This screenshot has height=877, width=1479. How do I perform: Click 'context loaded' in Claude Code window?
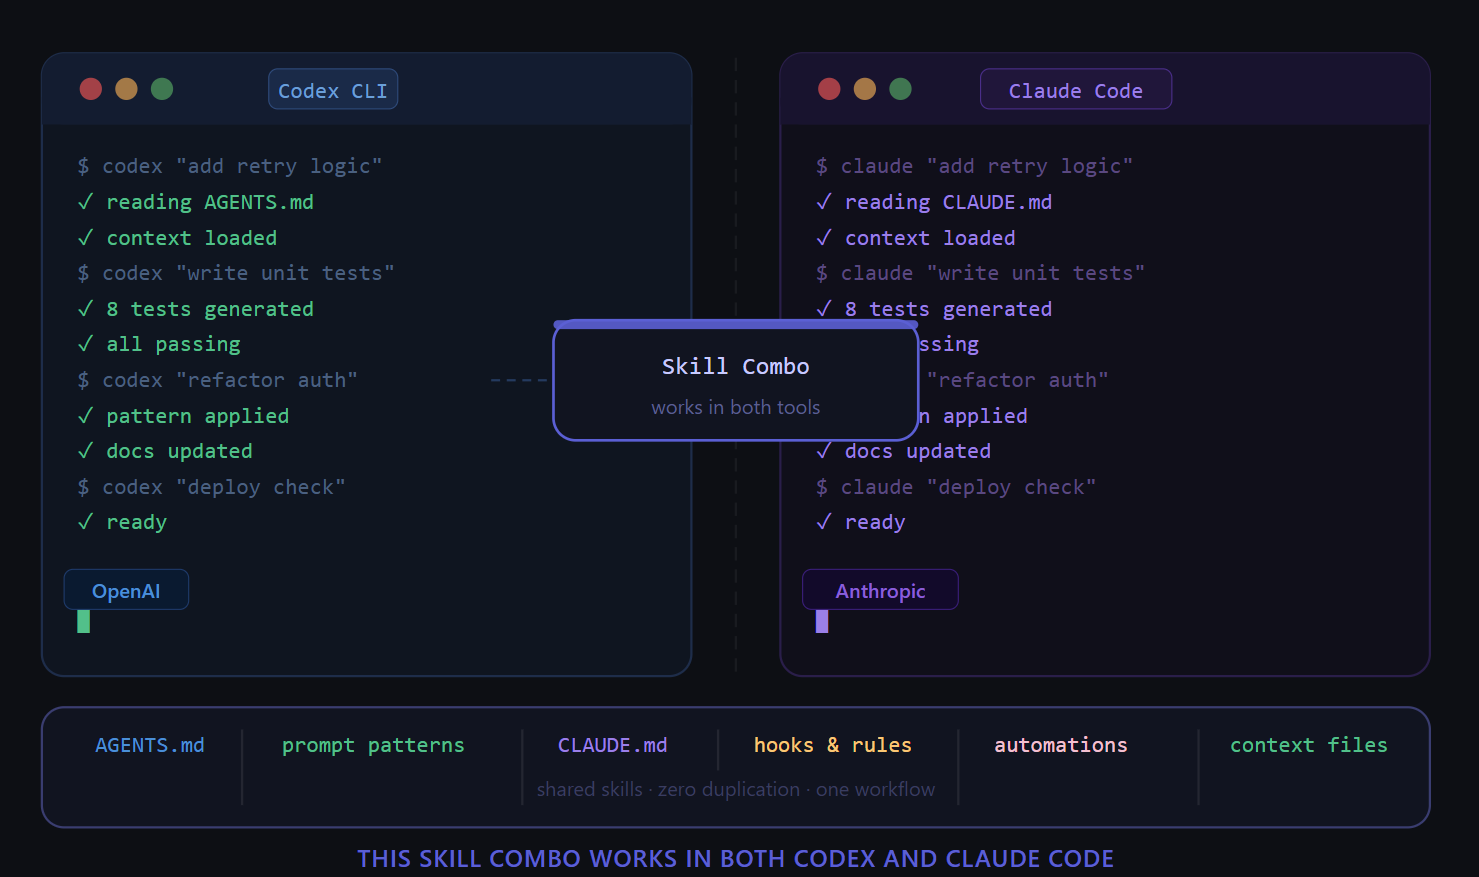pyautogui.click(x=930, y=238)
